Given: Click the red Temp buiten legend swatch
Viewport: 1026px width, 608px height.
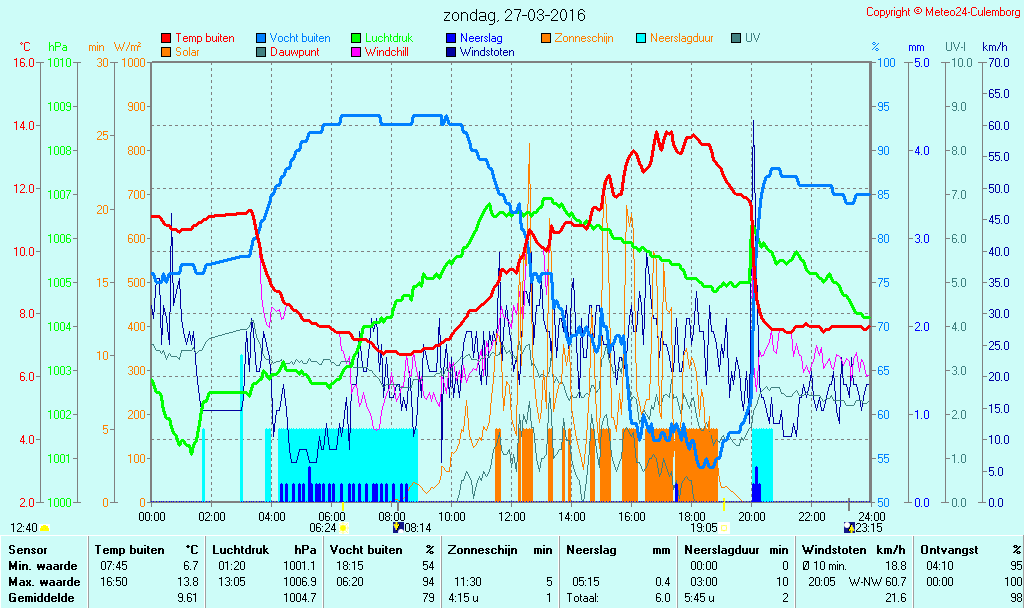Looking at the screenshot, I should pyautogui.click(x=166, y=39).
